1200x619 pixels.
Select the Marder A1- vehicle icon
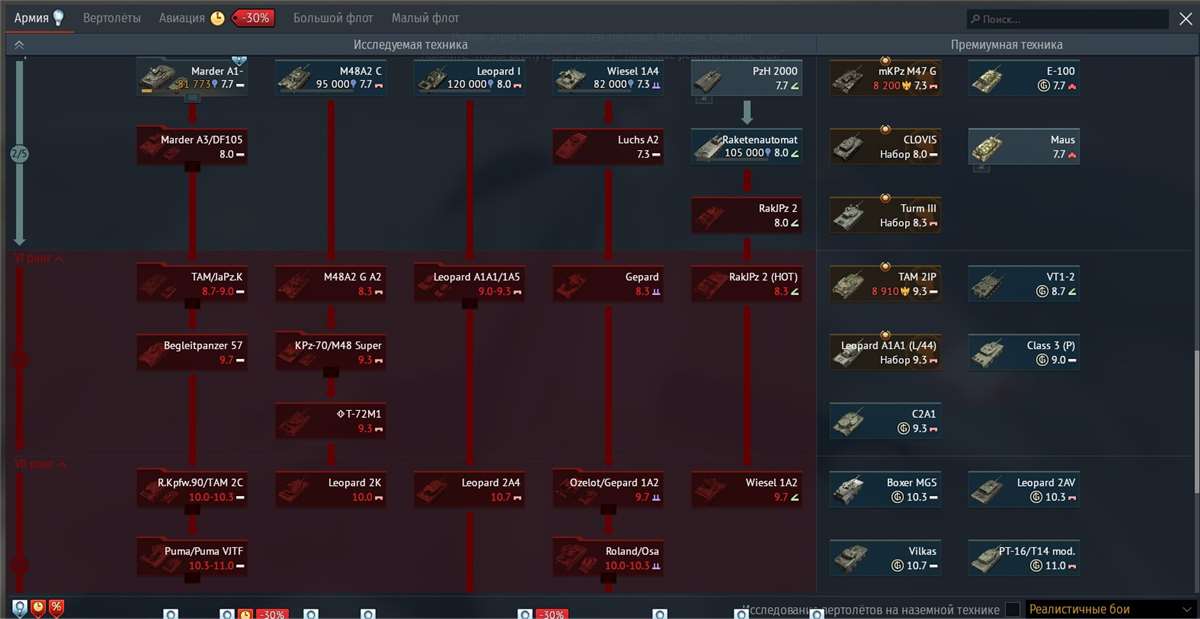coord(192,77)
